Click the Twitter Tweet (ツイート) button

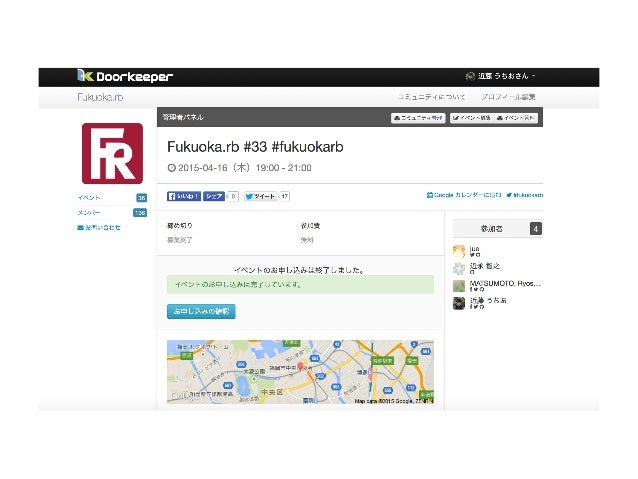click(x=260, y=196)
